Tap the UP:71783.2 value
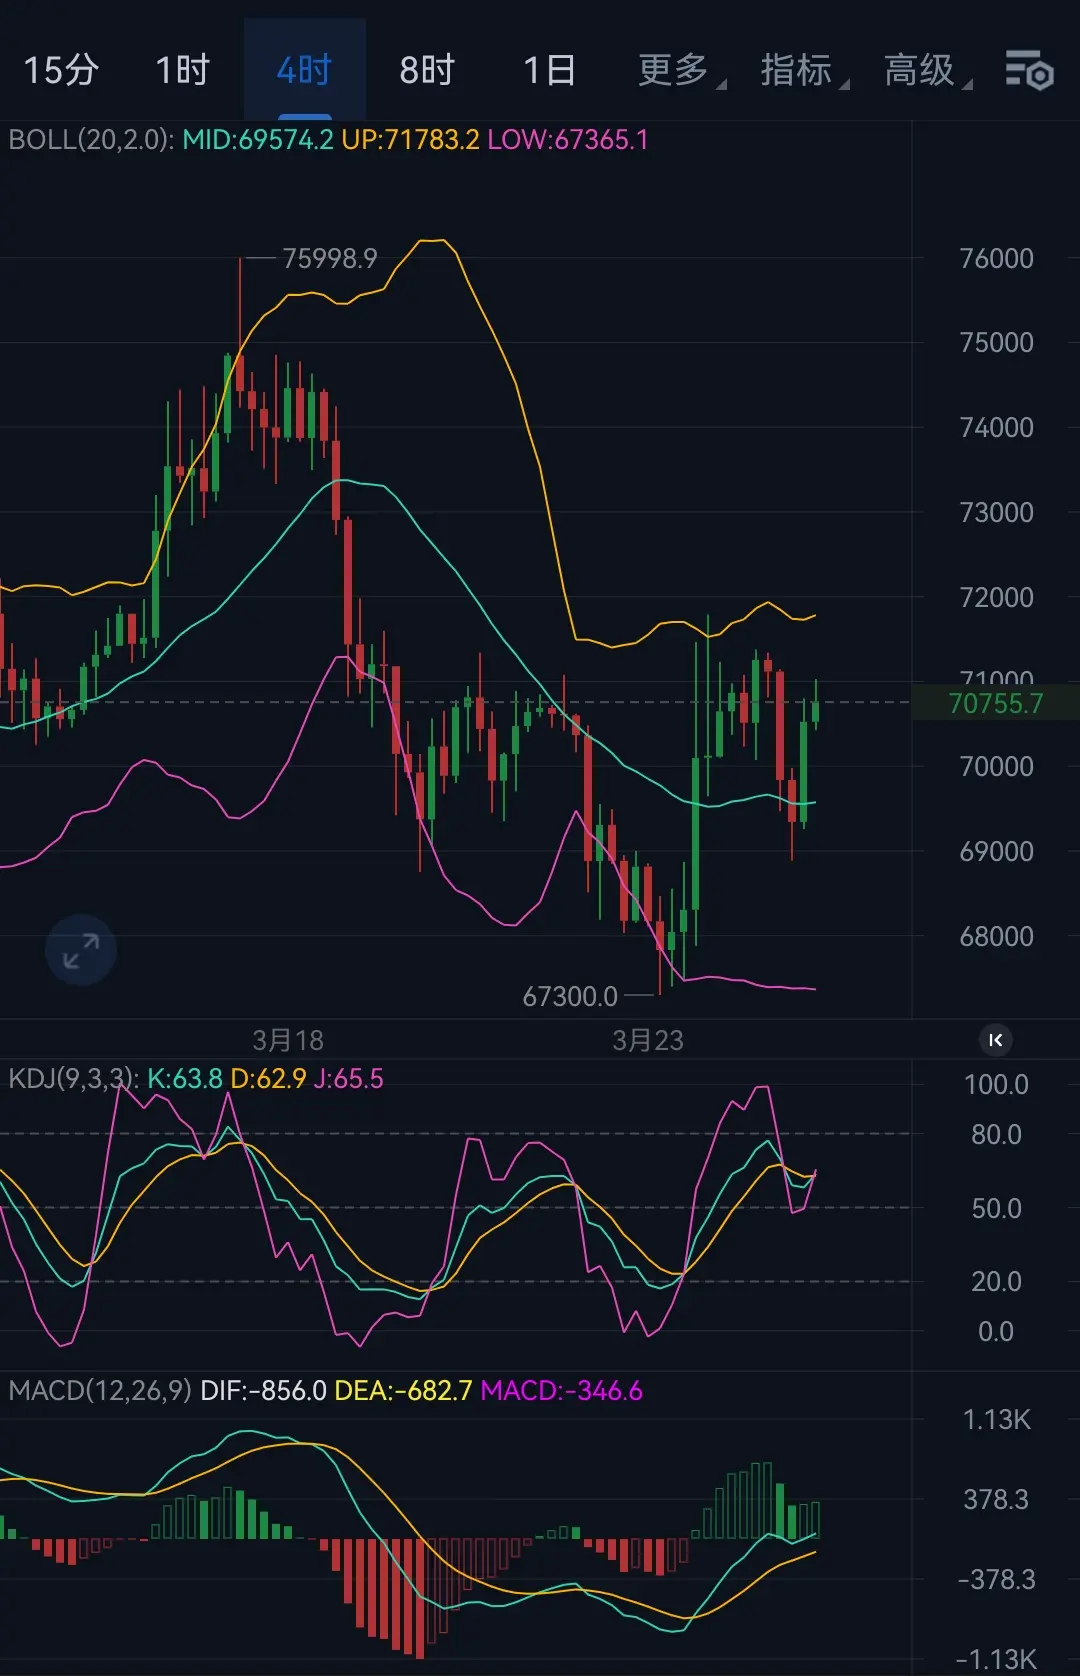Viewport: 1080px width, 1676px height. coord(410,139)
